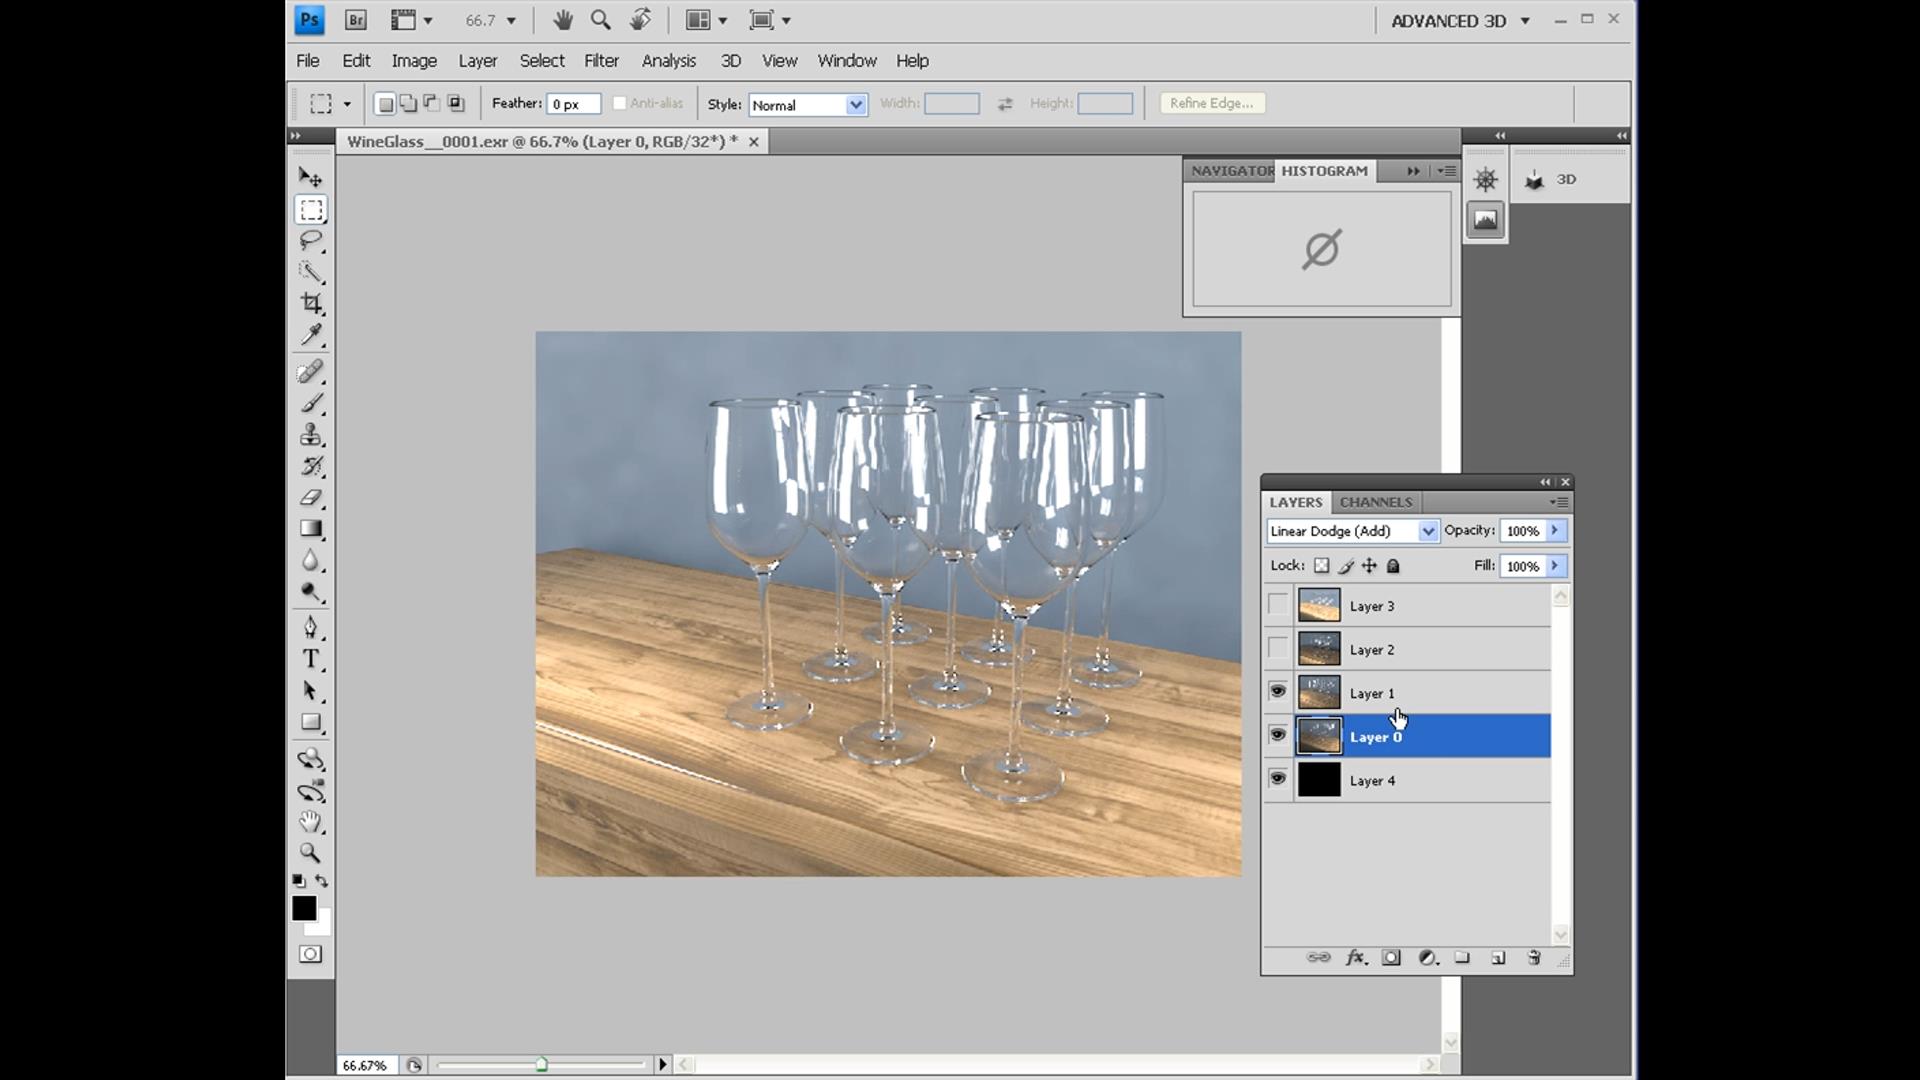Toggle lock all
This screenshot has height=1080, width=1920.
pyautogui.click(x=1393, y=566)
